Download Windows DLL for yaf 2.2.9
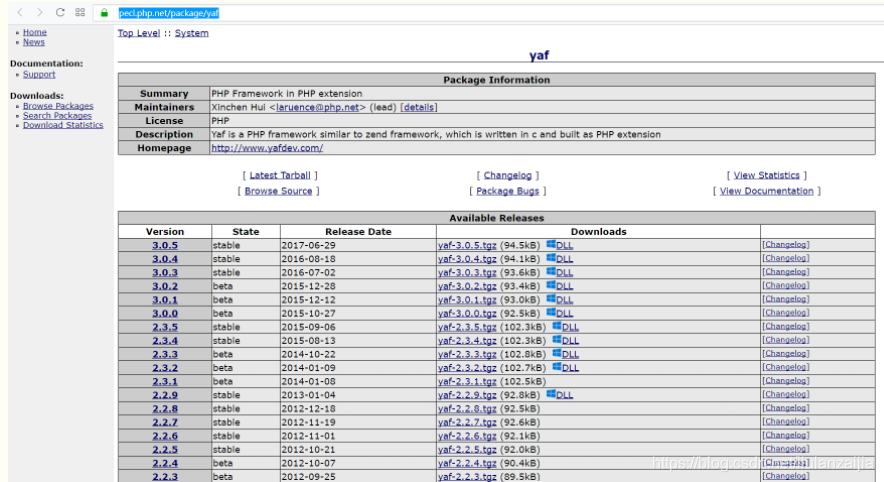The width and height of the screenshot is (884, 482). pyautogui.click(x=560, y=395)
